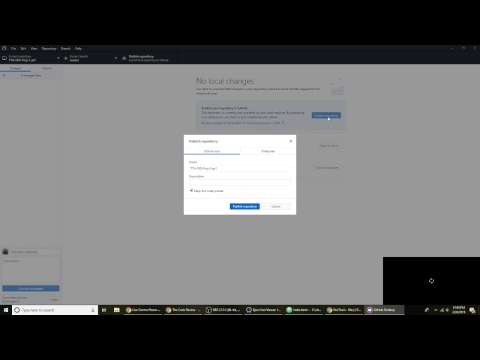This screenshot has width=480, height=360.
Task: Toggle the changed files select-all checkbox
Action: (4, 76)
